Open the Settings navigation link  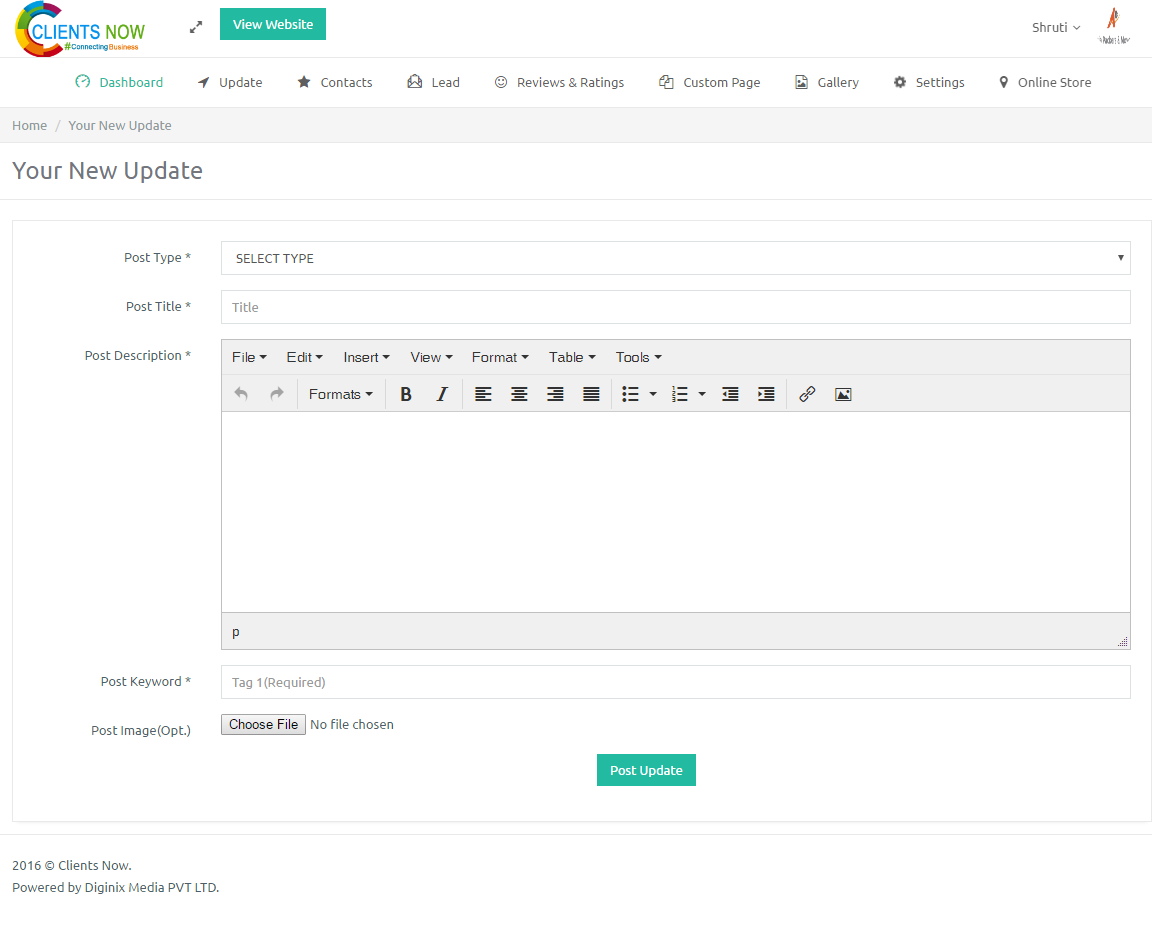[x=929, y=82]
